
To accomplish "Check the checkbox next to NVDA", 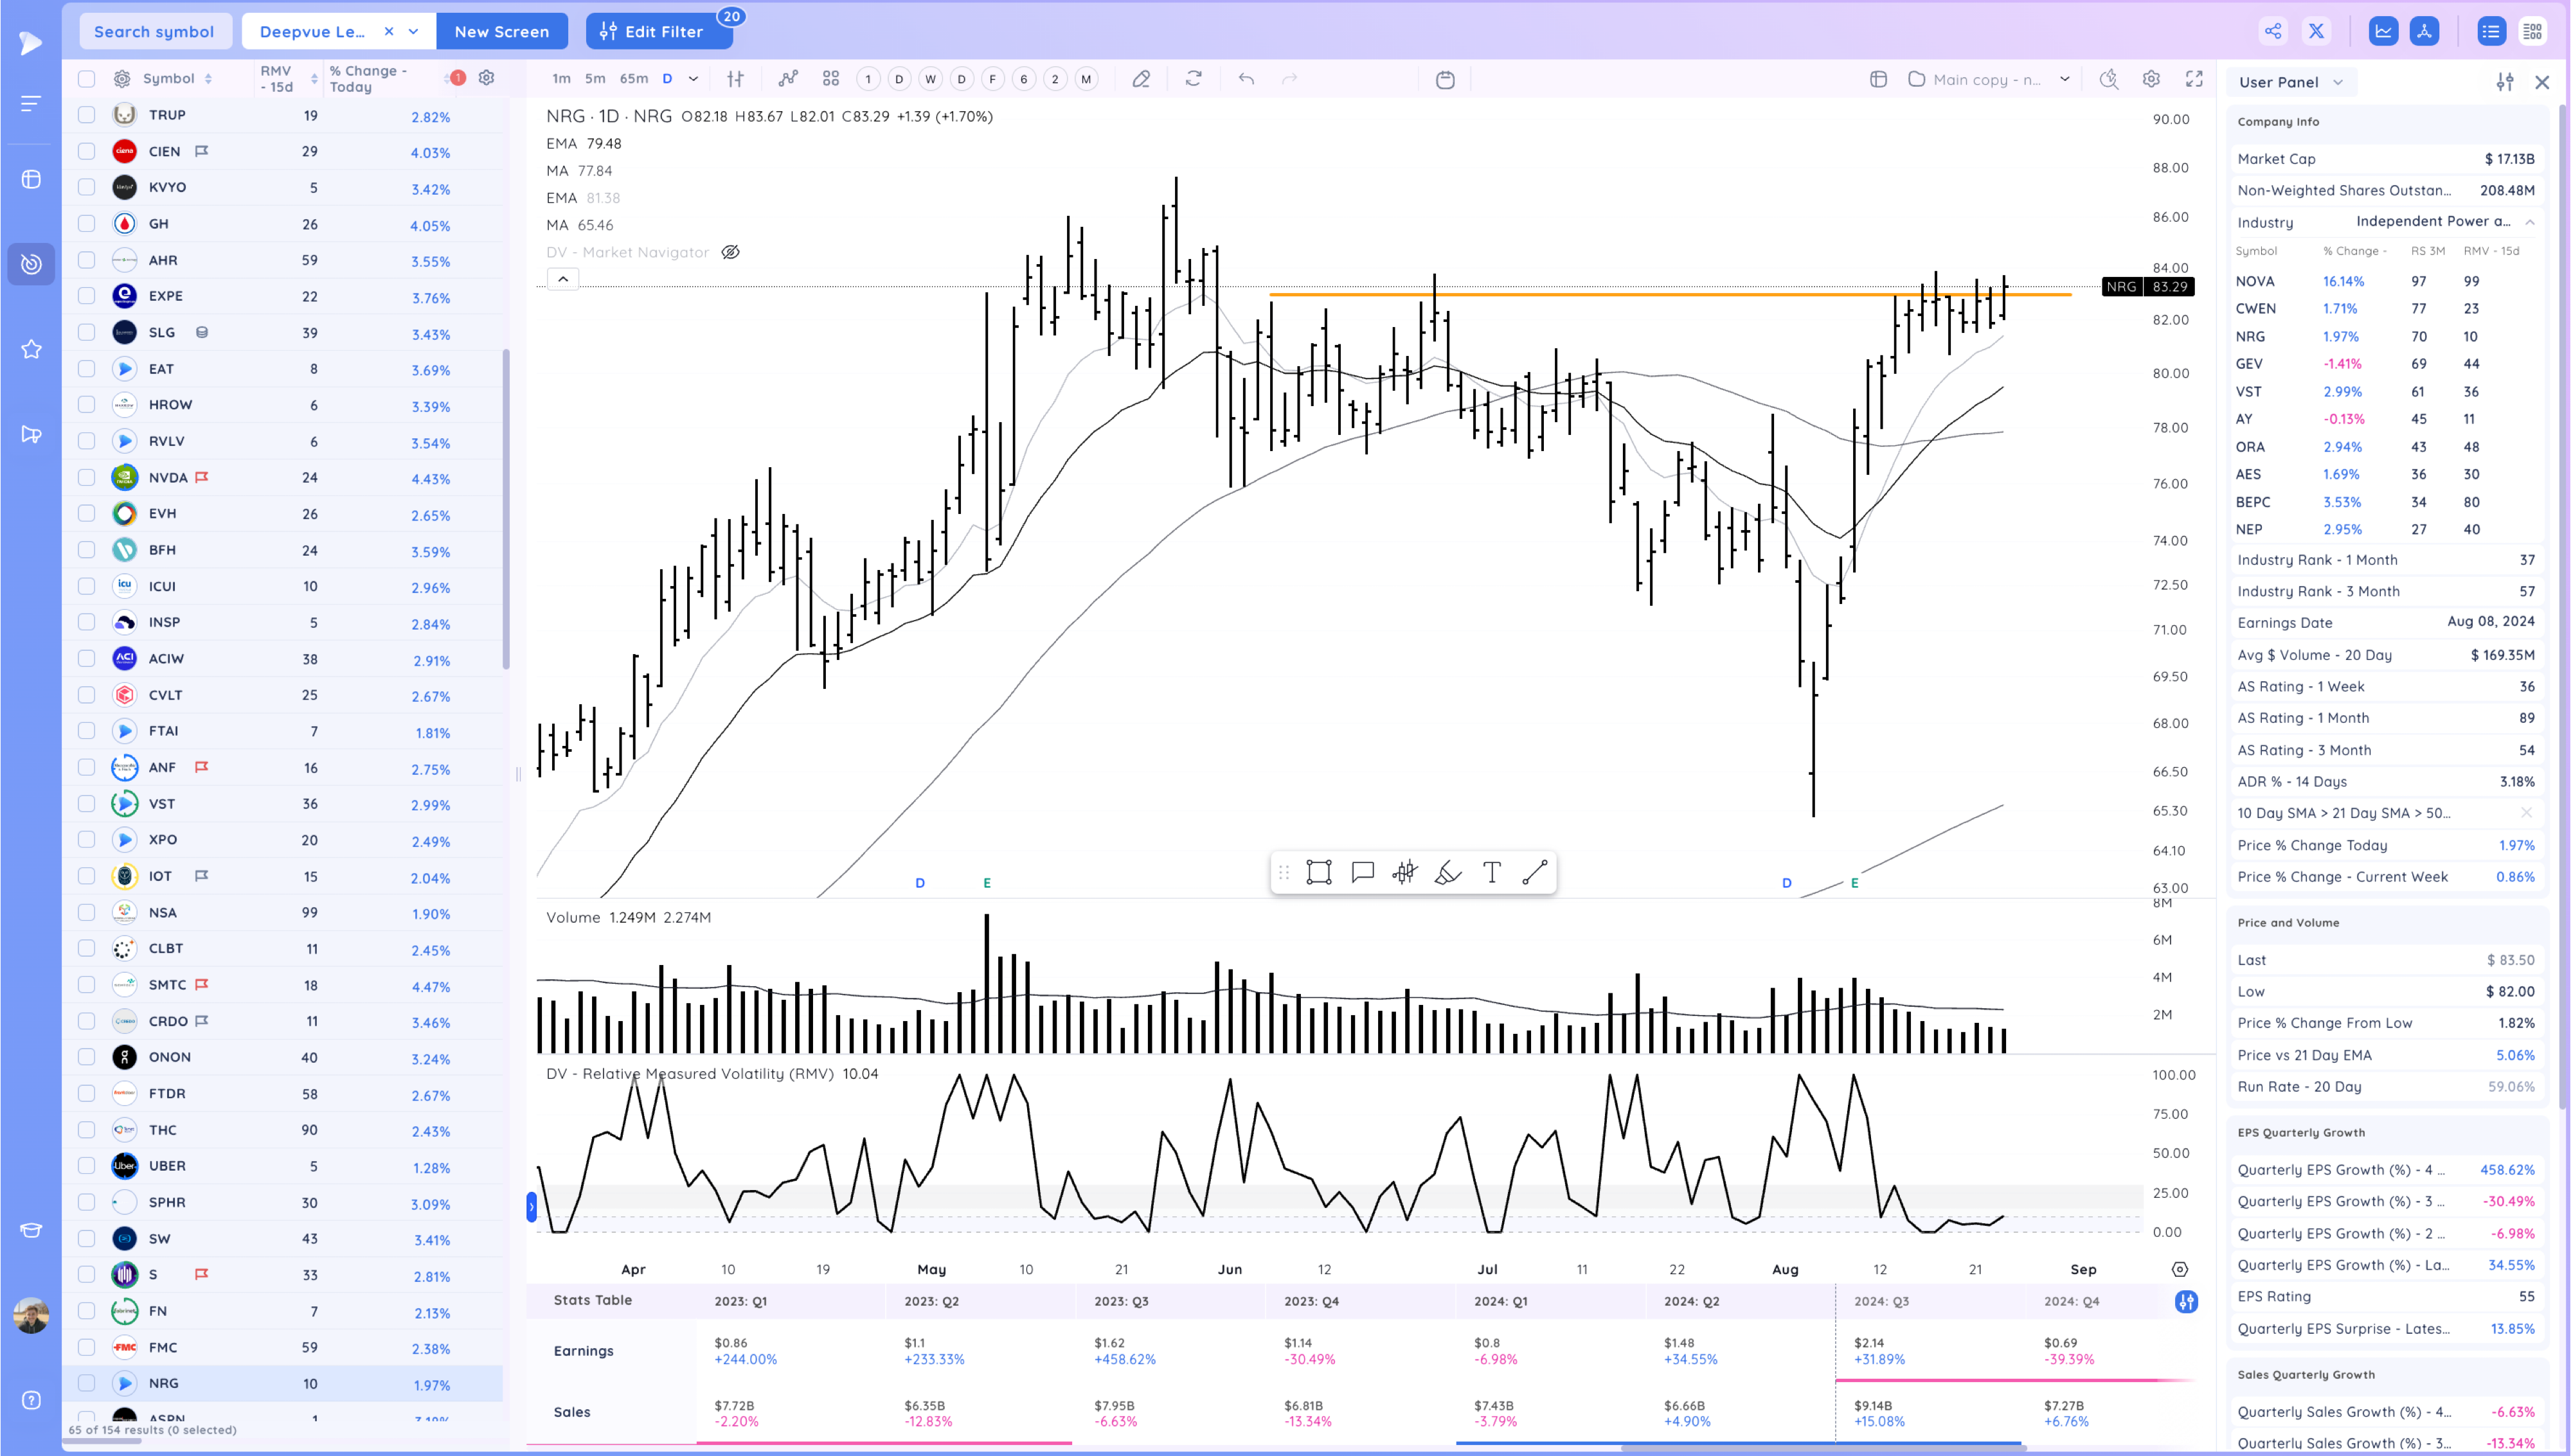I will [86, 478].
